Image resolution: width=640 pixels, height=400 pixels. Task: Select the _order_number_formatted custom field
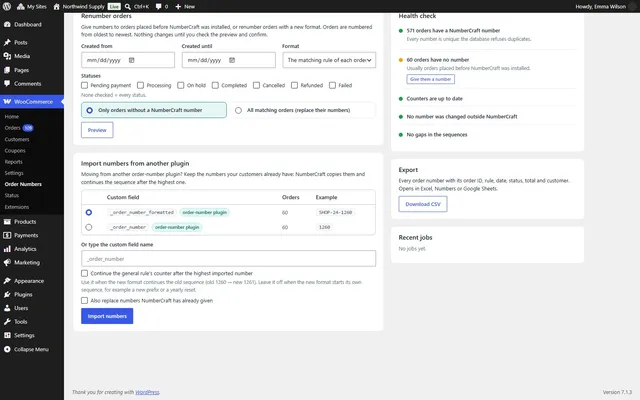89,212
